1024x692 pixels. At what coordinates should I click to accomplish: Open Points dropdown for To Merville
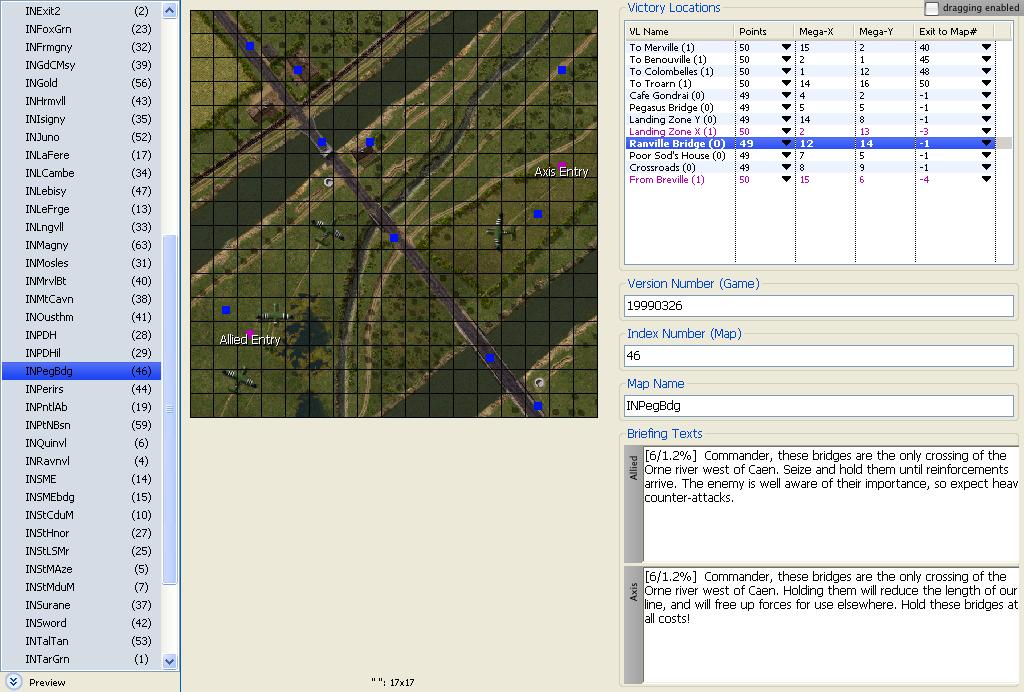pyautogui.click(x=786, y=48)
